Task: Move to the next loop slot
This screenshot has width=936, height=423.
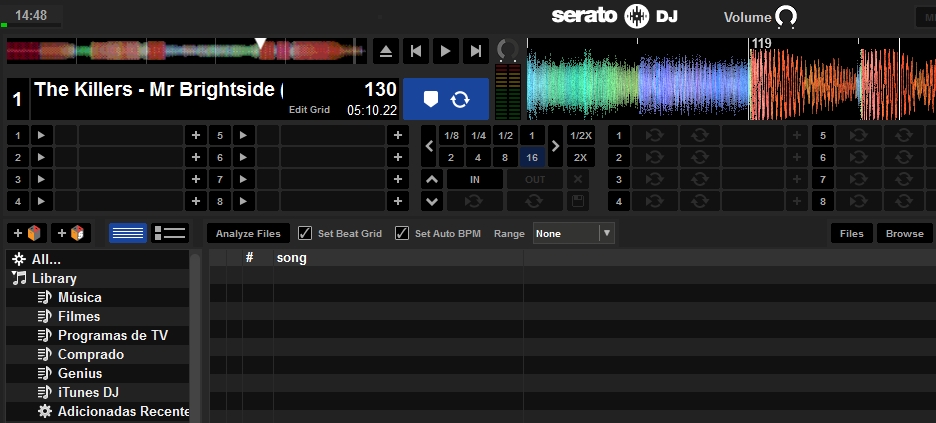Action: click(432, 201)
